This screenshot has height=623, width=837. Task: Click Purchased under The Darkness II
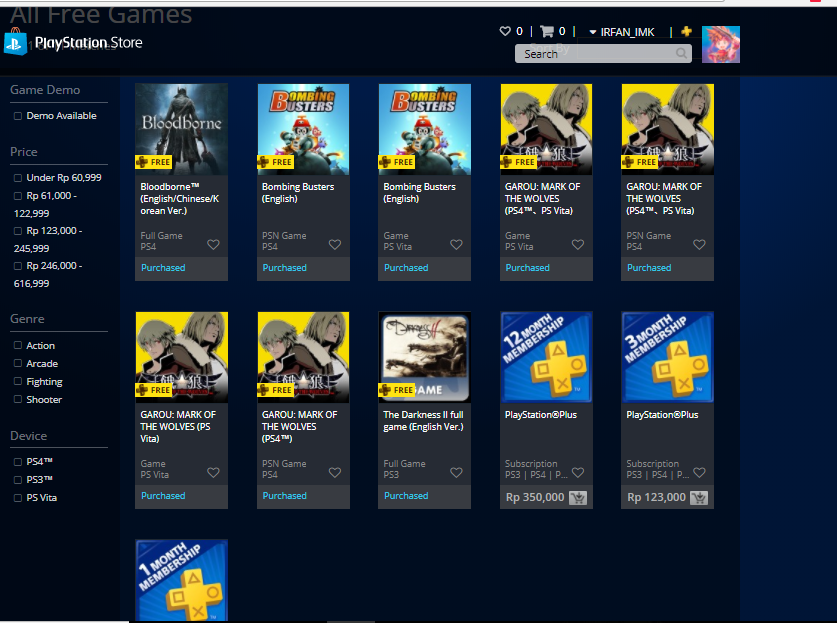tap(406, 495)
